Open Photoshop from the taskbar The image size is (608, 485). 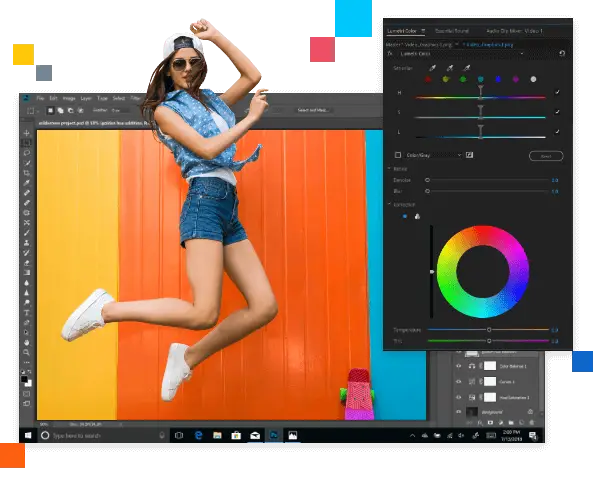coord(273,436)
